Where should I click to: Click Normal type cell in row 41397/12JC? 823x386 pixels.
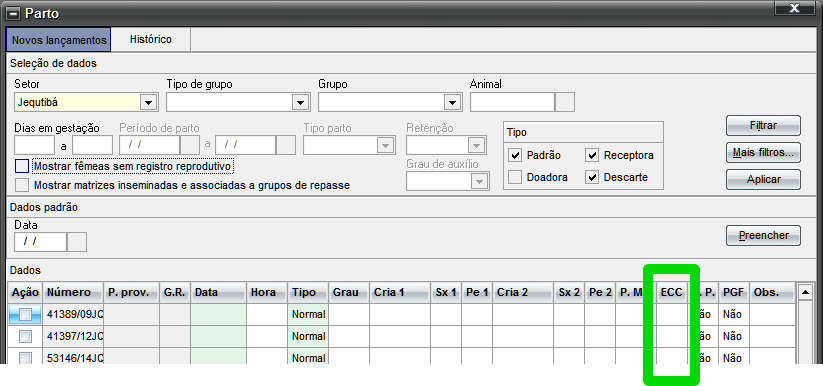coord(308,336)
